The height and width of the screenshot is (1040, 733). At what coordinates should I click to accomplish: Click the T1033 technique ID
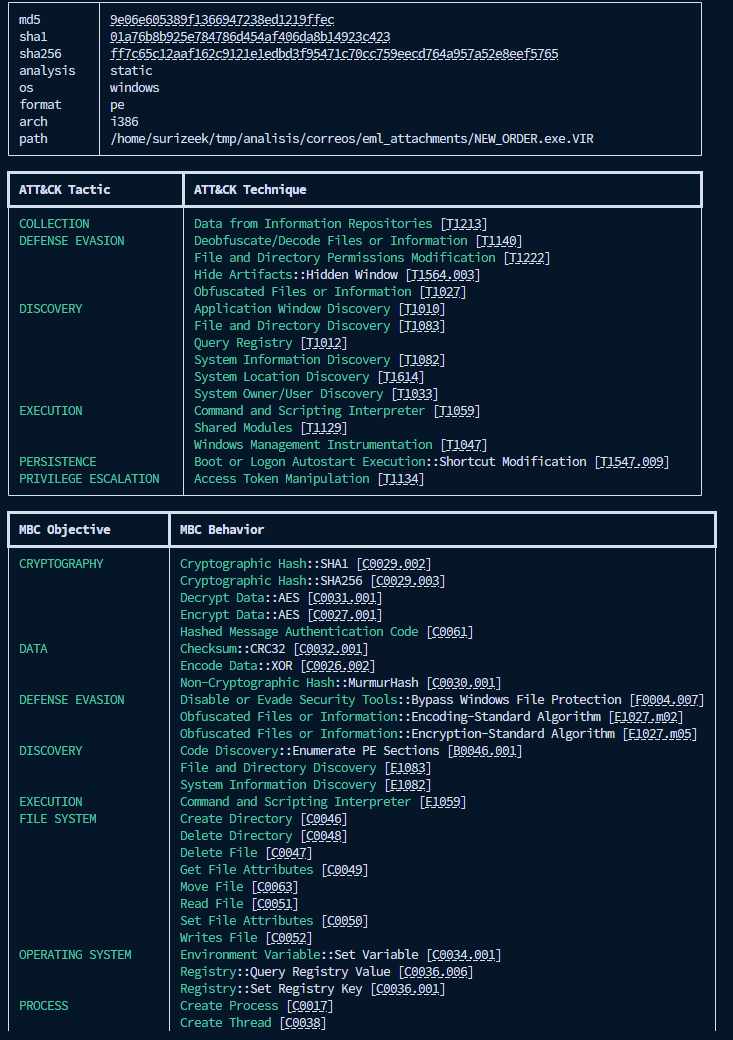click(415, 394)
